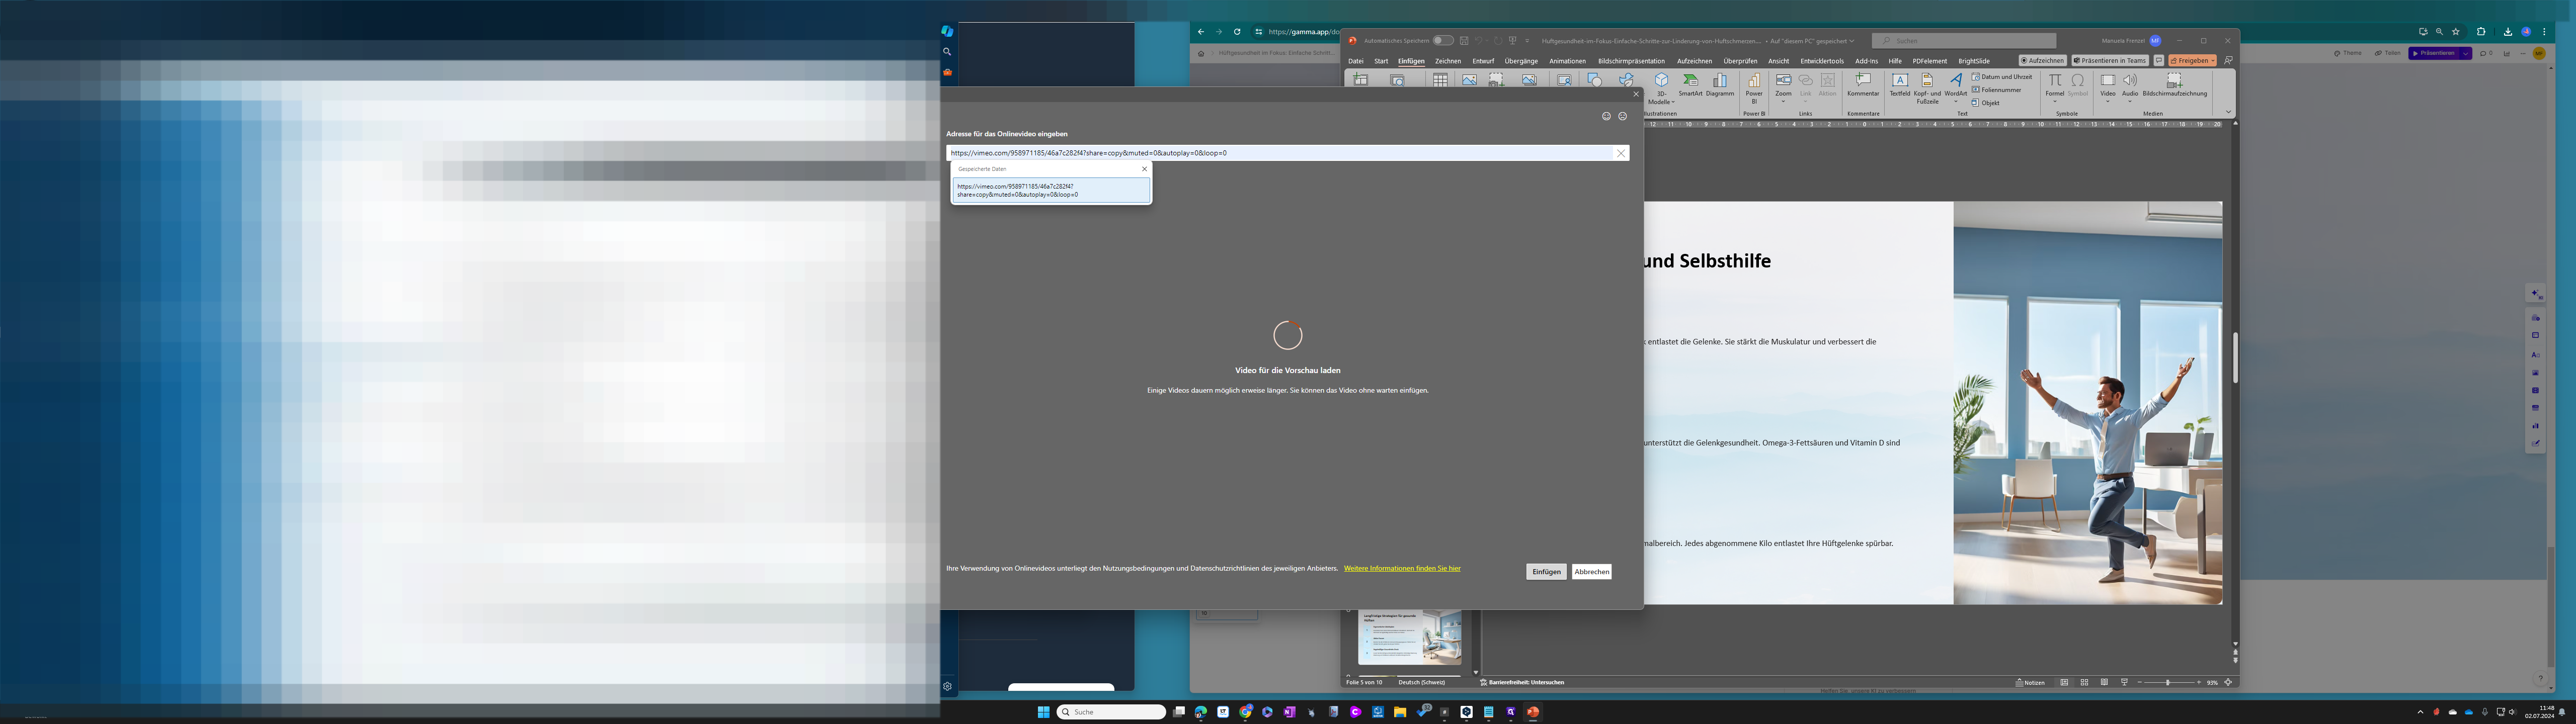Image resolution: width=2576 pixels, height=724 pixels.
Task: Open the BrightSlide ribbon tab
Action: pyautogui.click(x=1973, y=61)
